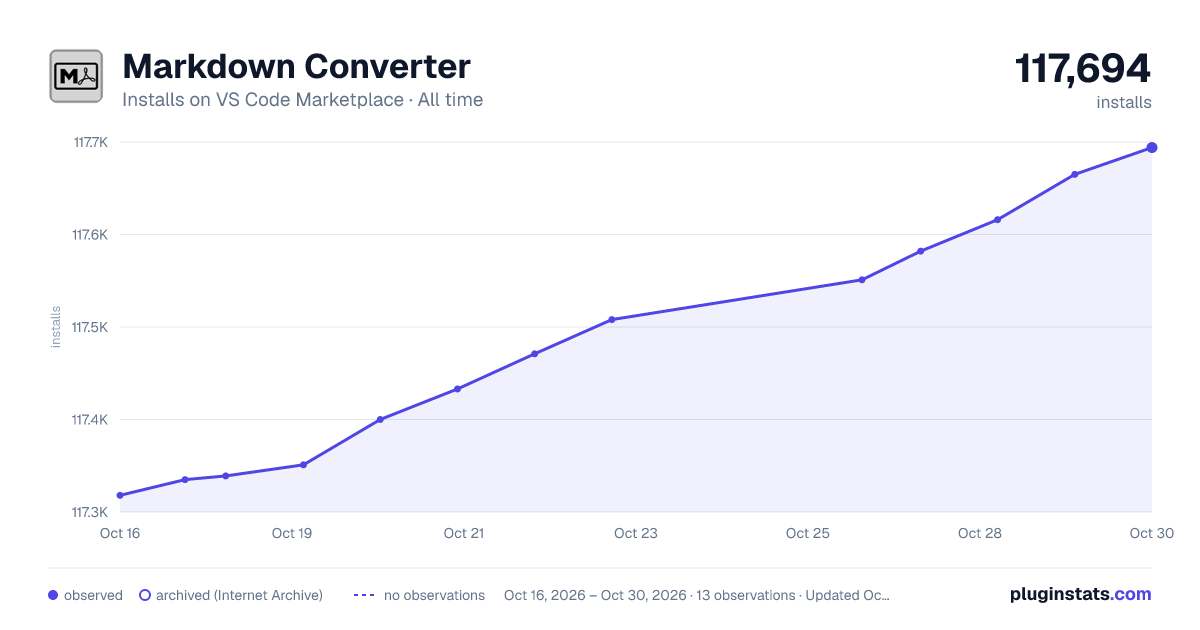
Task: Click the data point on the 117.4K gridline
Action: pos(380,420)
